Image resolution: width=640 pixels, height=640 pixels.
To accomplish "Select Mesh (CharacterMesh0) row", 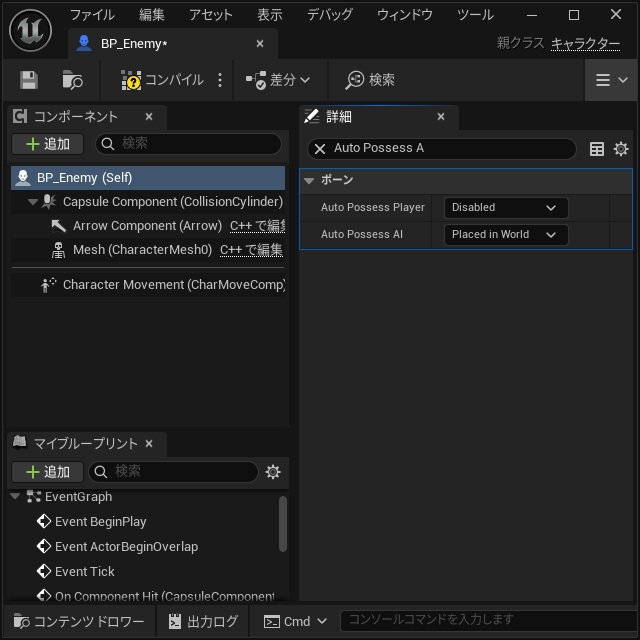I will 142,249.
